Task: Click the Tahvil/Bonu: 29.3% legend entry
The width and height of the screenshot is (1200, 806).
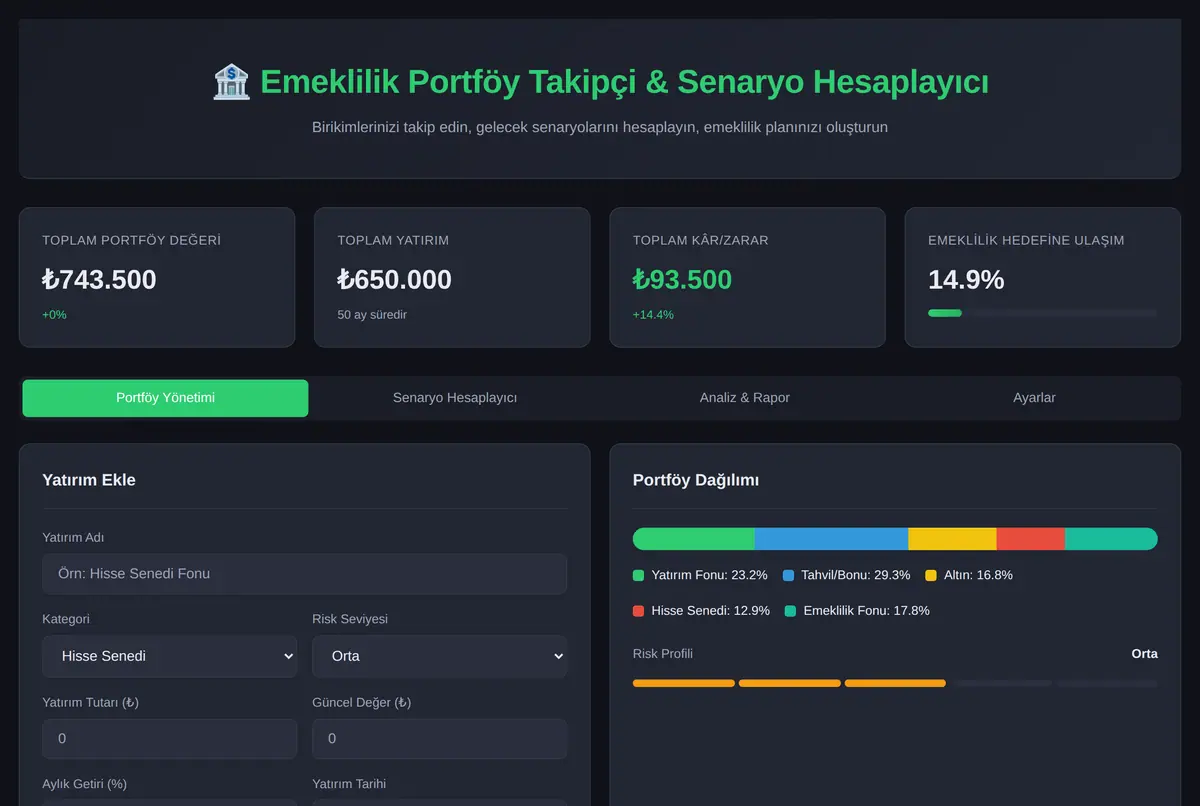Action: pyautogui.click(x=846, y=575)
